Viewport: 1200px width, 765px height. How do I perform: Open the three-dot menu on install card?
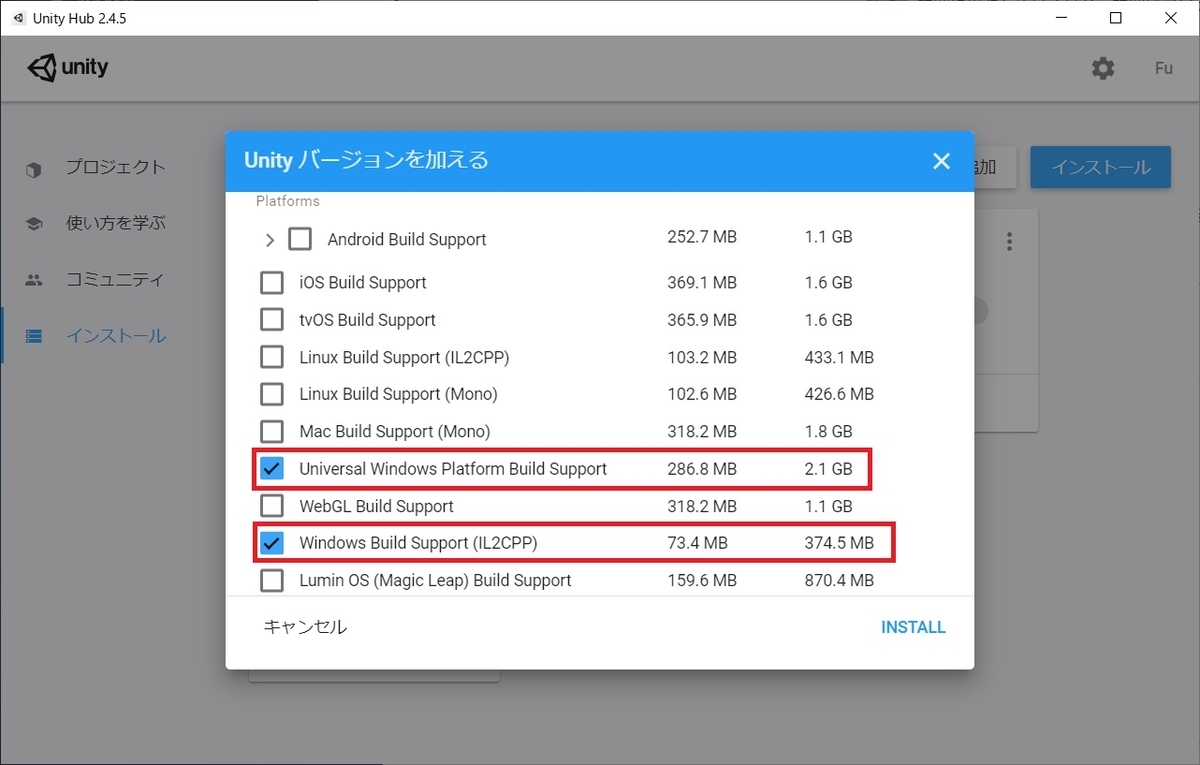[1010, 242]
